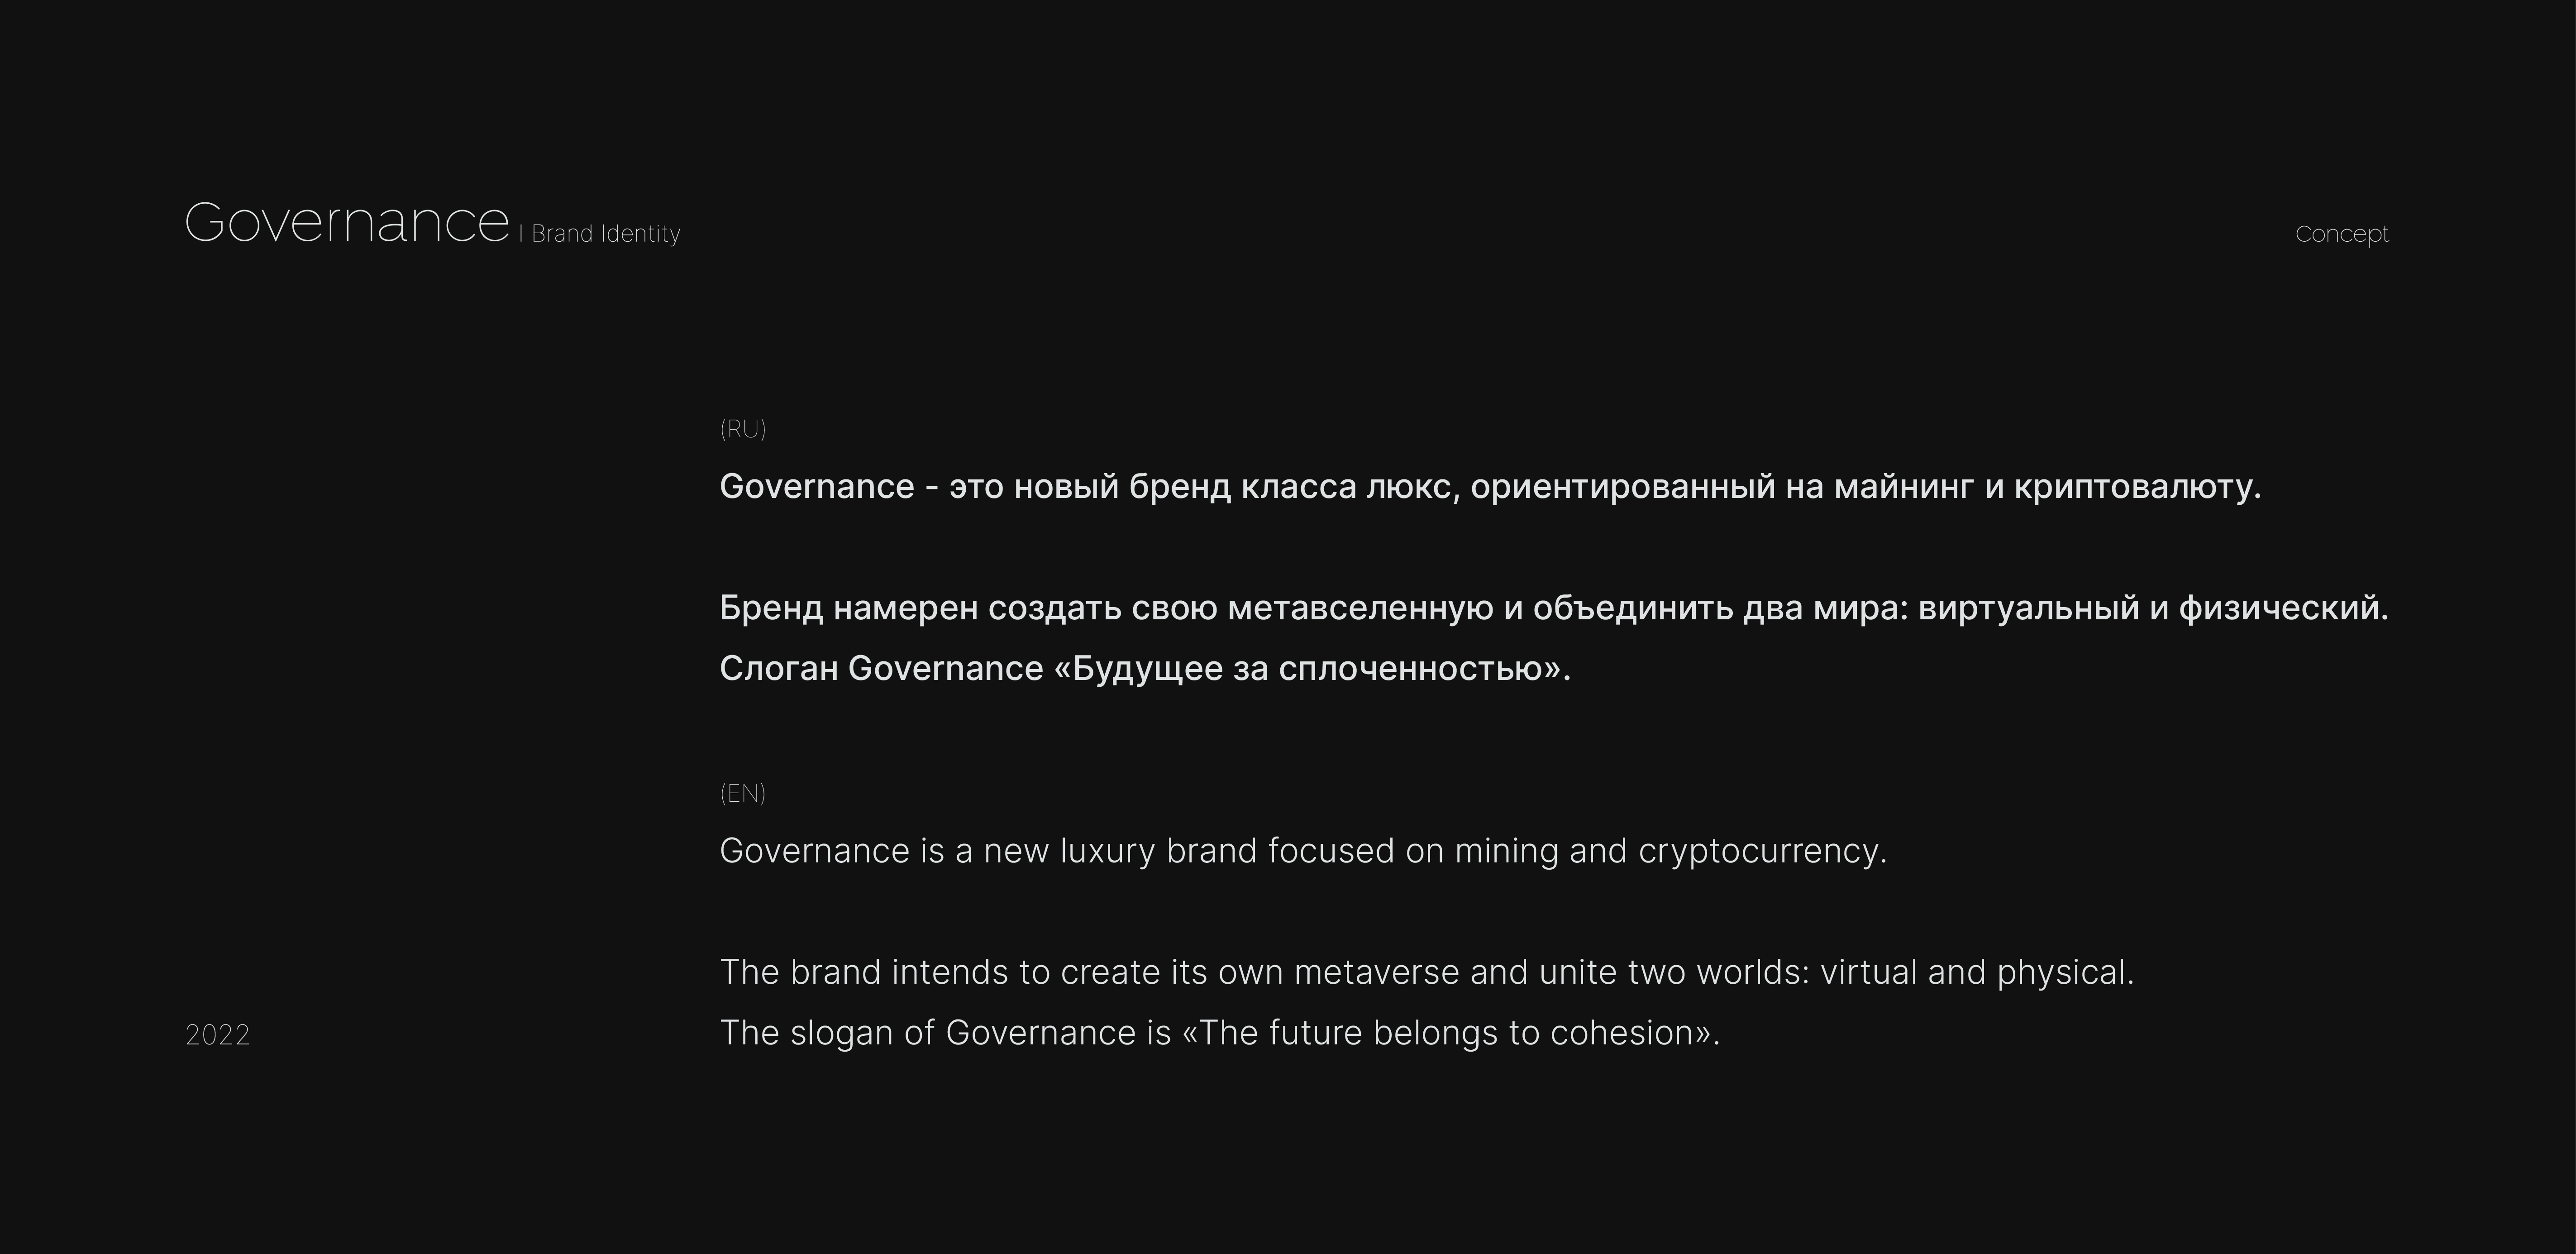Select the "Concept" label in the header
This screenshot has width=2576, height=1254.
2341,234
